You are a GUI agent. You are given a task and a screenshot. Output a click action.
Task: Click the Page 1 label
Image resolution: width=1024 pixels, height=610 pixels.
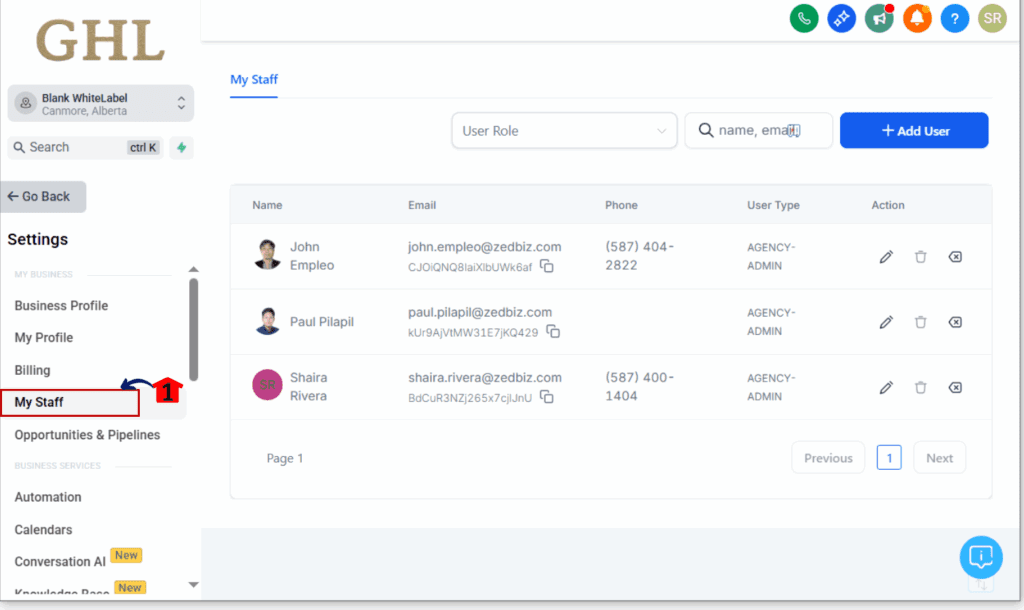[x=285, y=458]
